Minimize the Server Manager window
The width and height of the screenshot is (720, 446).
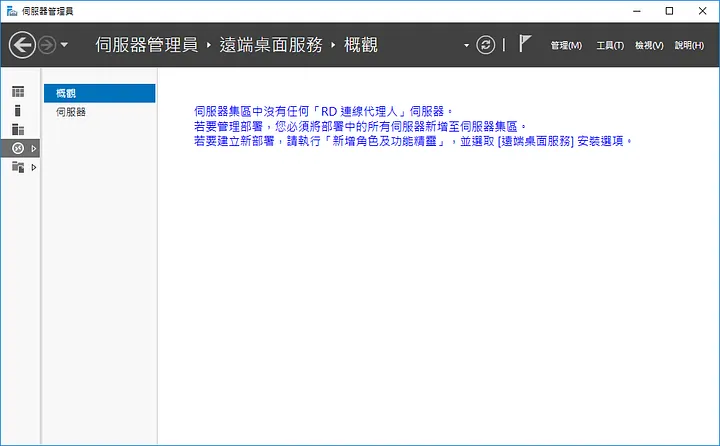[636, 11]
